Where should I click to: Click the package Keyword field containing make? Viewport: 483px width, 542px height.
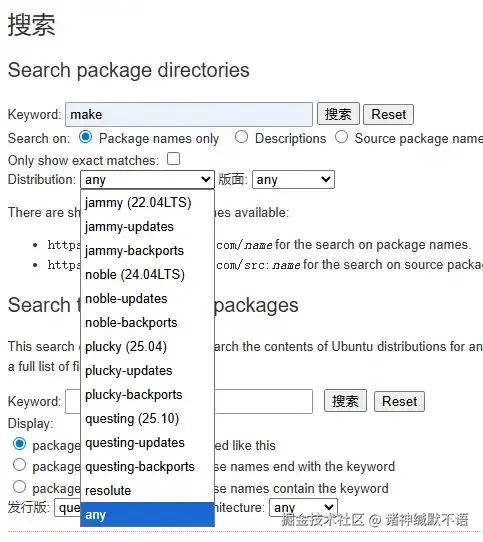[189, 114]
